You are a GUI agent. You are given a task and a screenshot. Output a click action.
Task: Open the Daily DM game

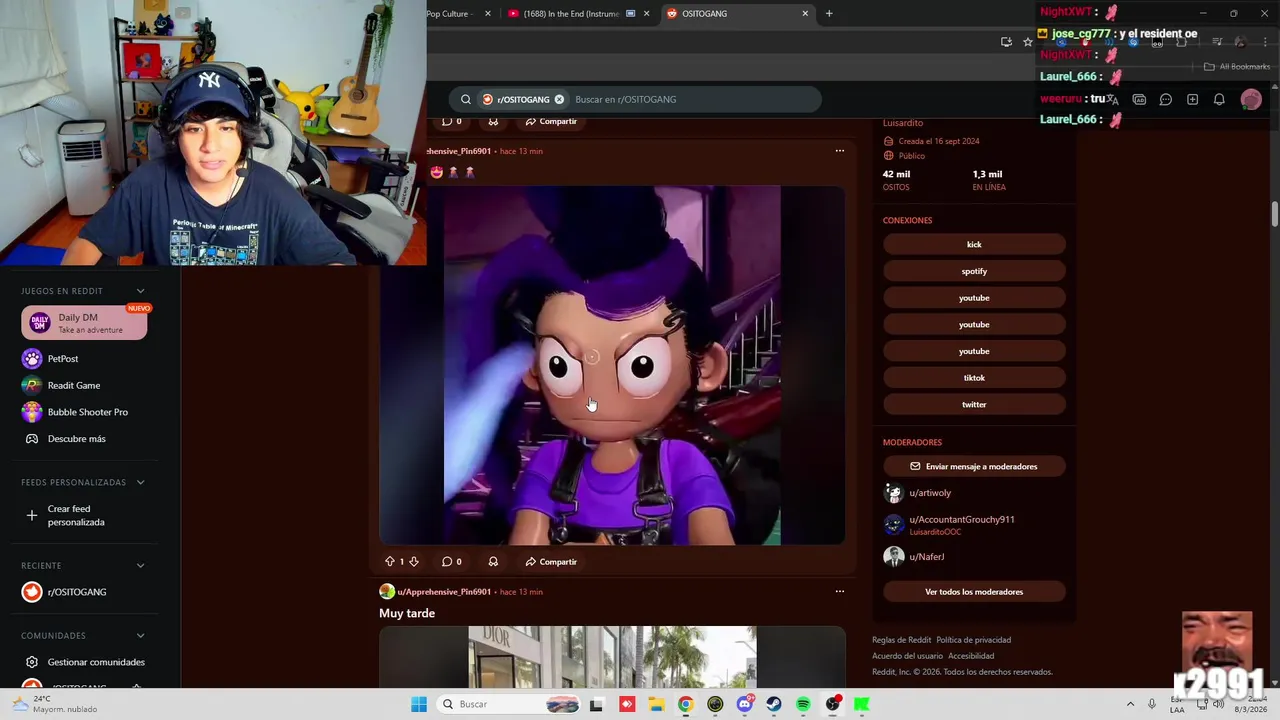(x=84, y=323)
